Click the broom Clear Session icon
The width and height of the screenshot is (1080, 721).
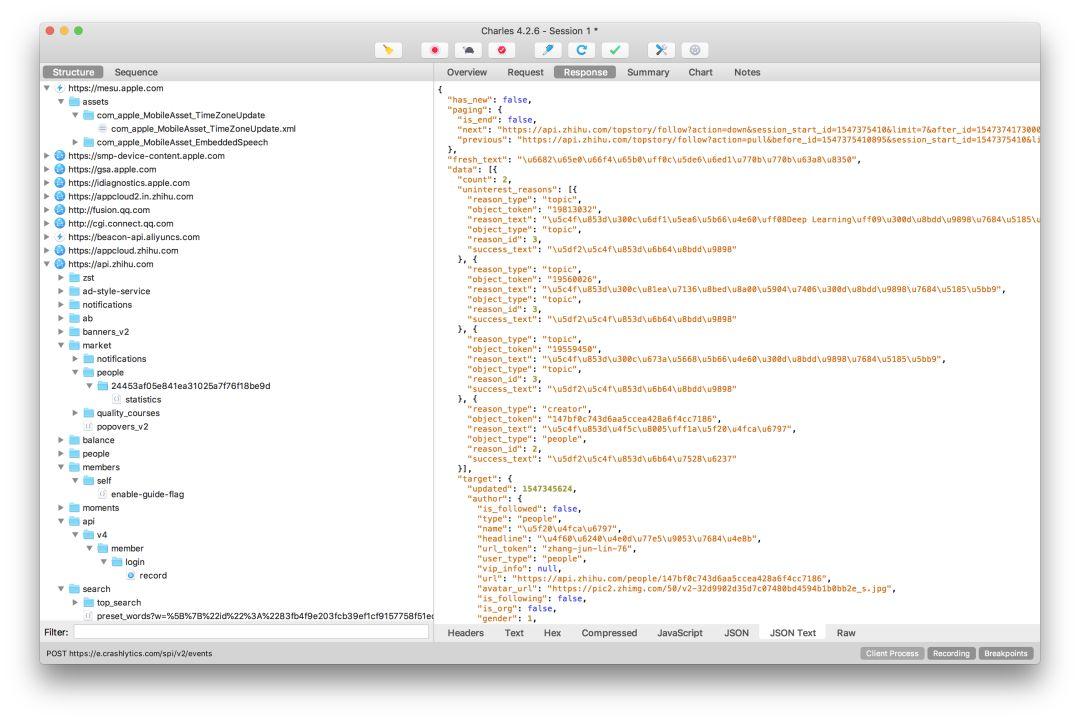(388, 50)
